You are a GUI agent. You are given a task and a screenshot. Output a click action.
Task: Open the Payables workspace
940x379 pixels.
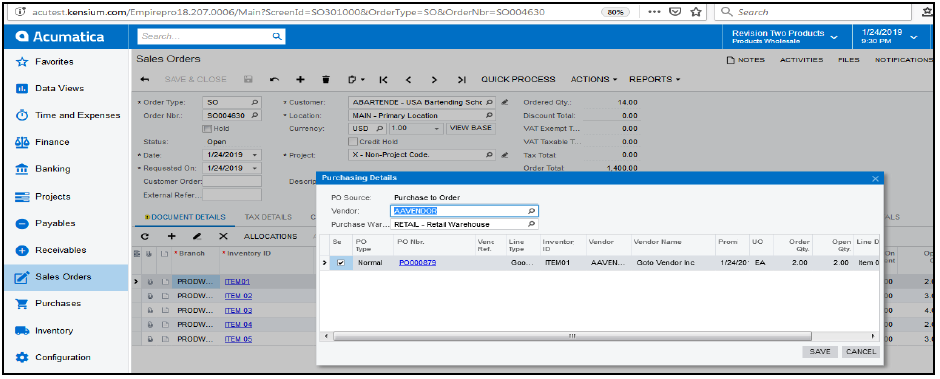coord(55,223)
